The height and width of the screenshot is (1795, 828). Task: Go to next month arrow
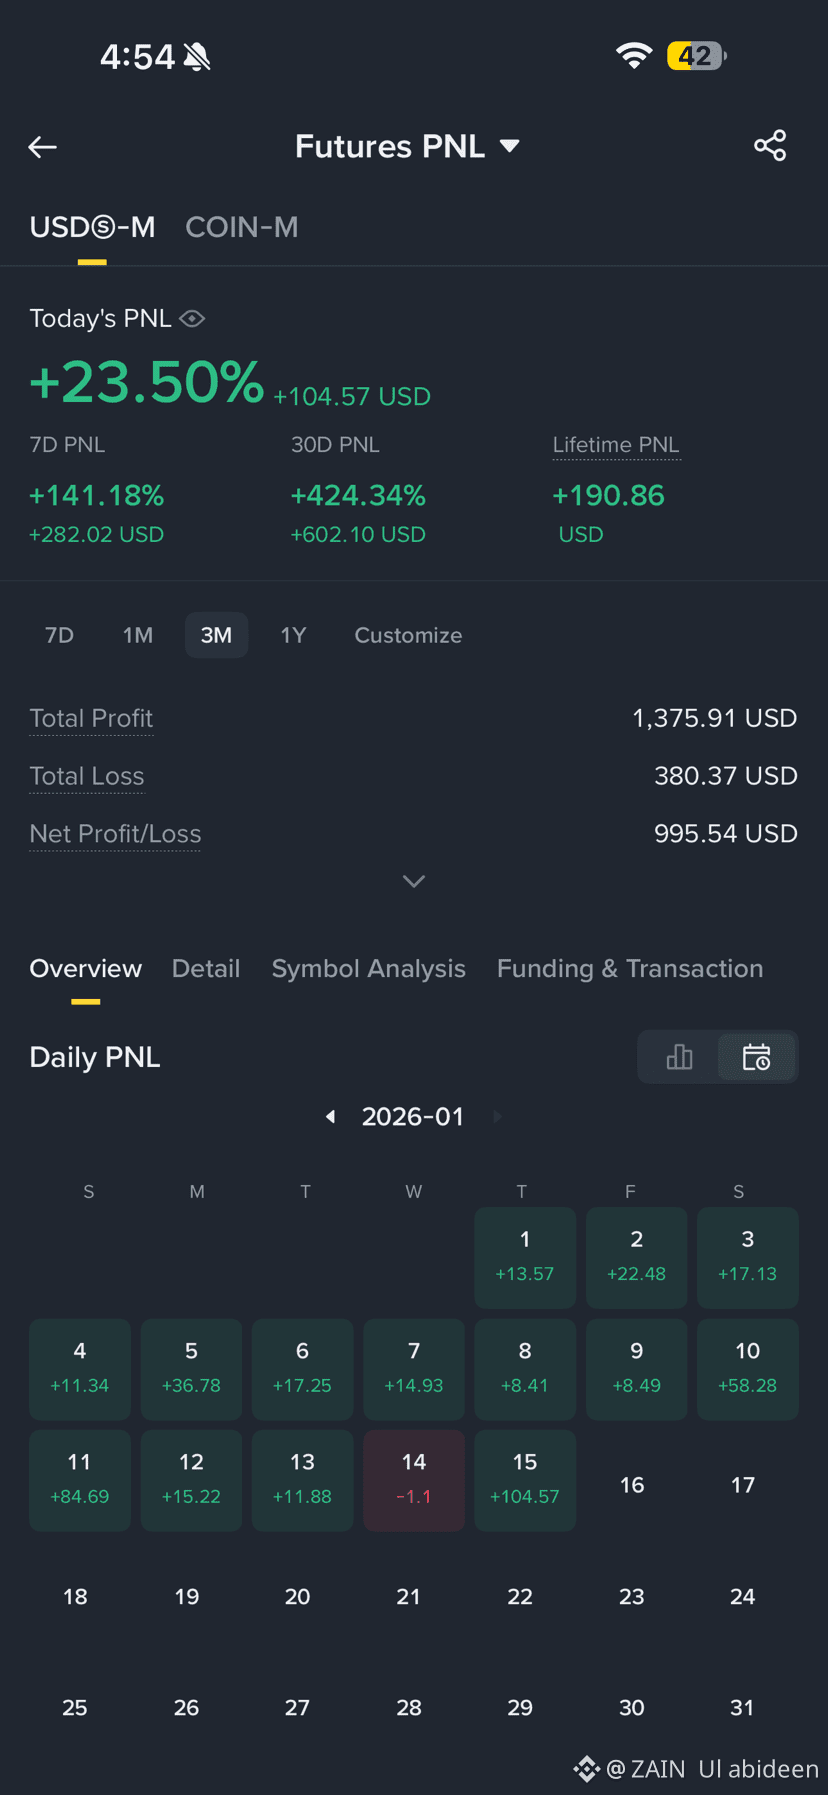497,1116
